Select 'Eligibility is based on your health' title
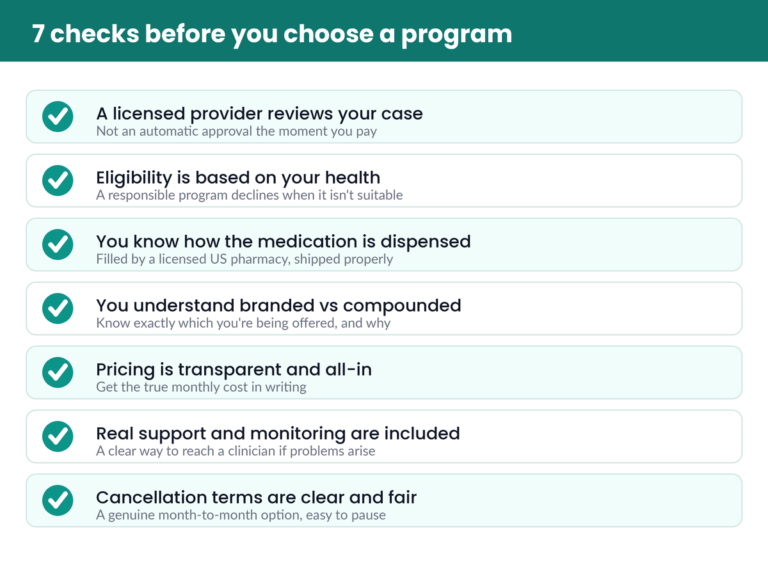The image size is (768, 563). pos(238,177)
